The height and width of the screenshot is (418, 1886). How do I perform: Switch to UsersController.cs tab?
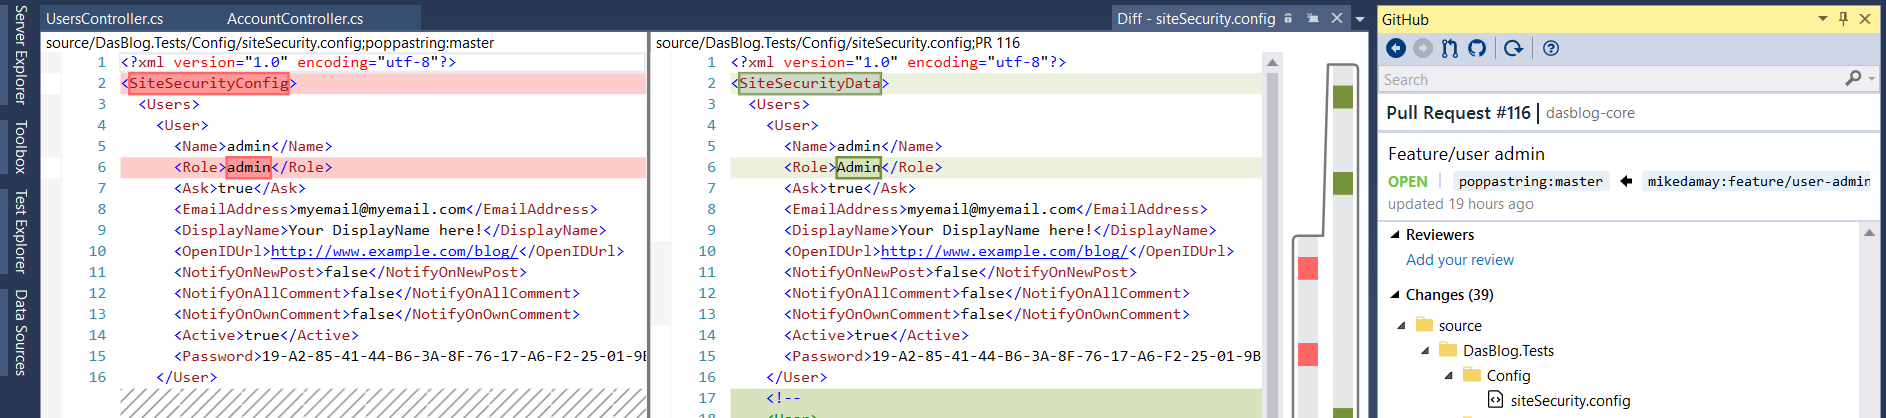[105, 18]
